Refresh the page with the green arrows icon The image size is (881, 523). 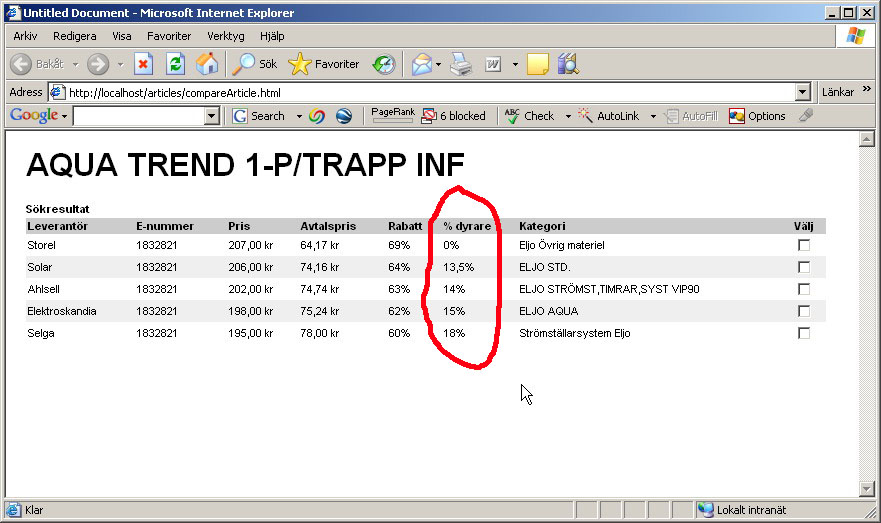coord(175,64)
